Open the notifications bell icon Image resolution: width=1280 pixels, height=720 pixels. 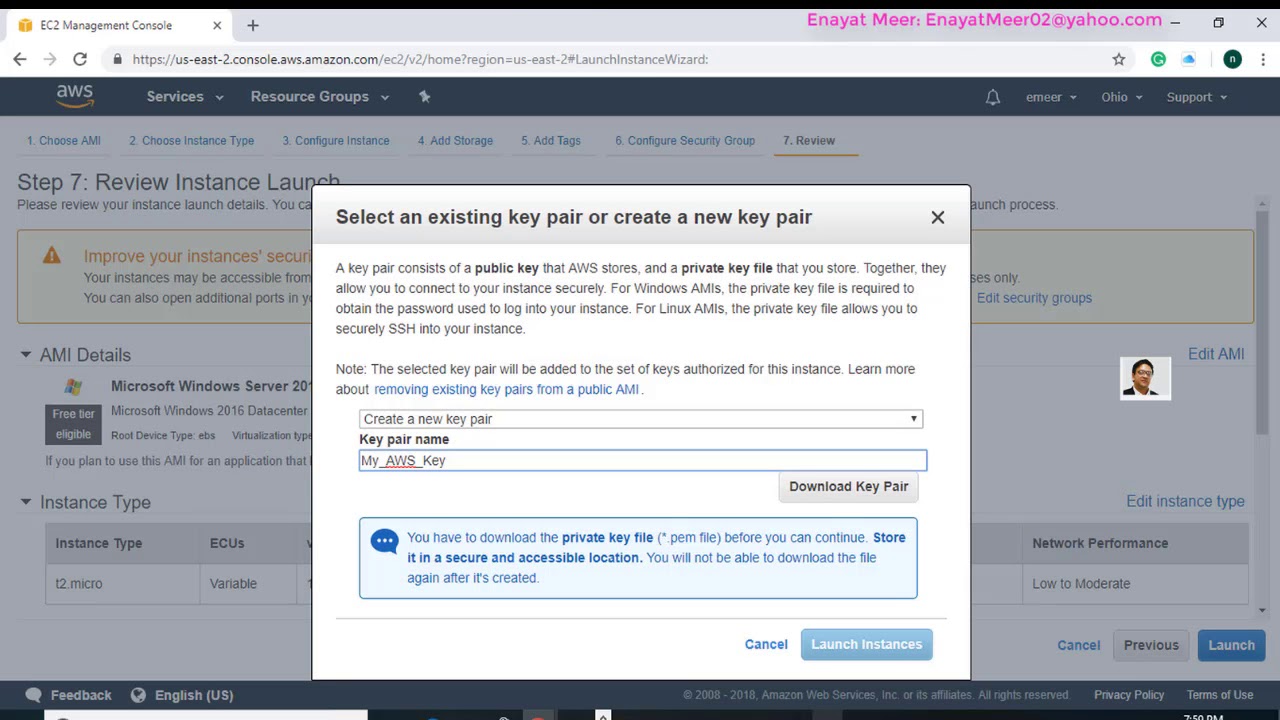pos(993,97)
